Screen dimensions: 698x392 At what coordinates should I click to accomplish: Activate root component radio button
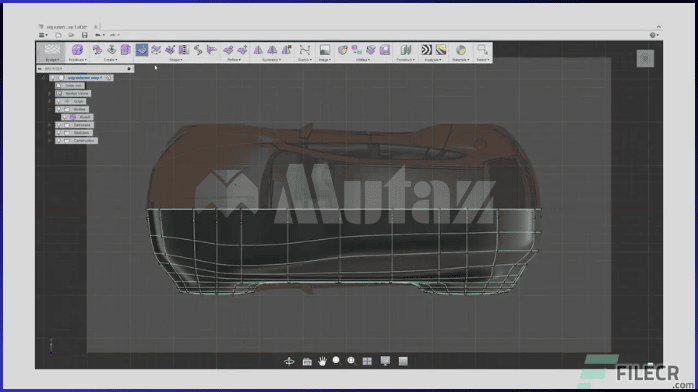(109, 78)
